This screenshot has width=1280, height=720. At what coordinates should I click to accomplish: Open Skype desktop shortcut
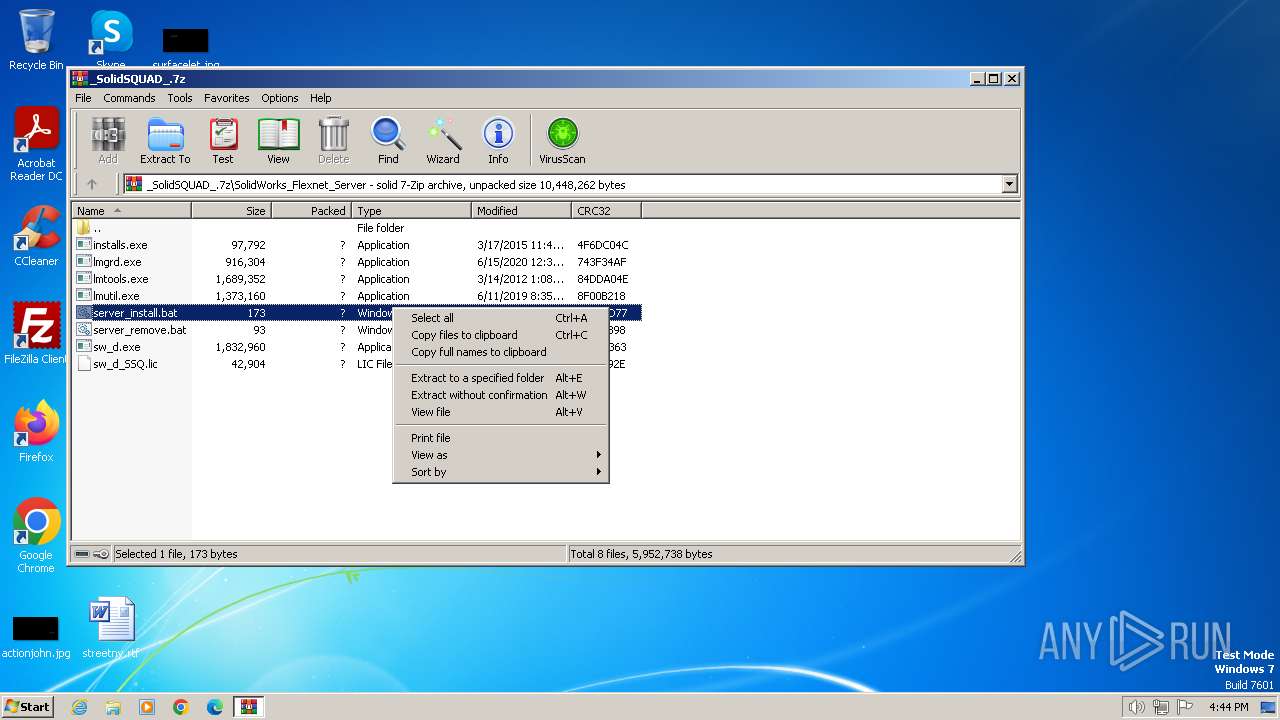[x=110, y=40]
